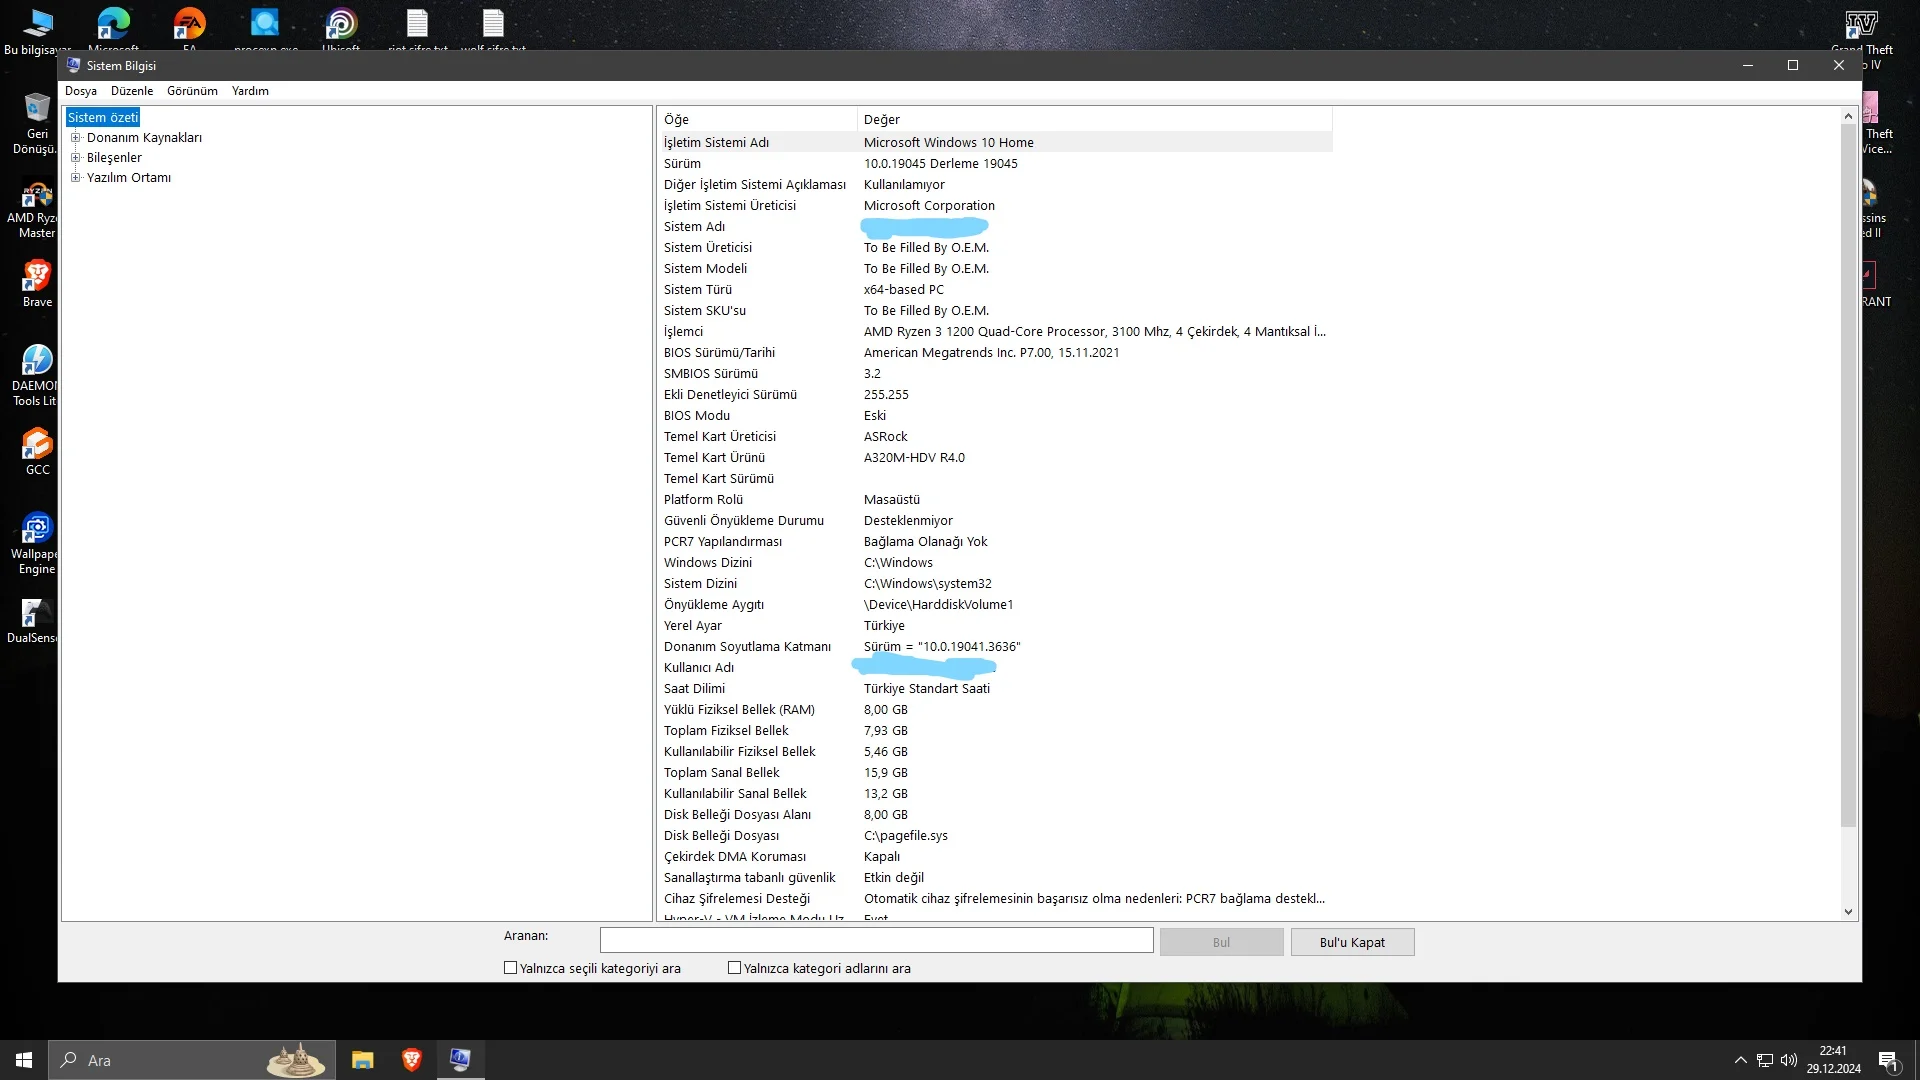Select the BIOS Sürümü/Tarihi row

[x=995, y=352]
